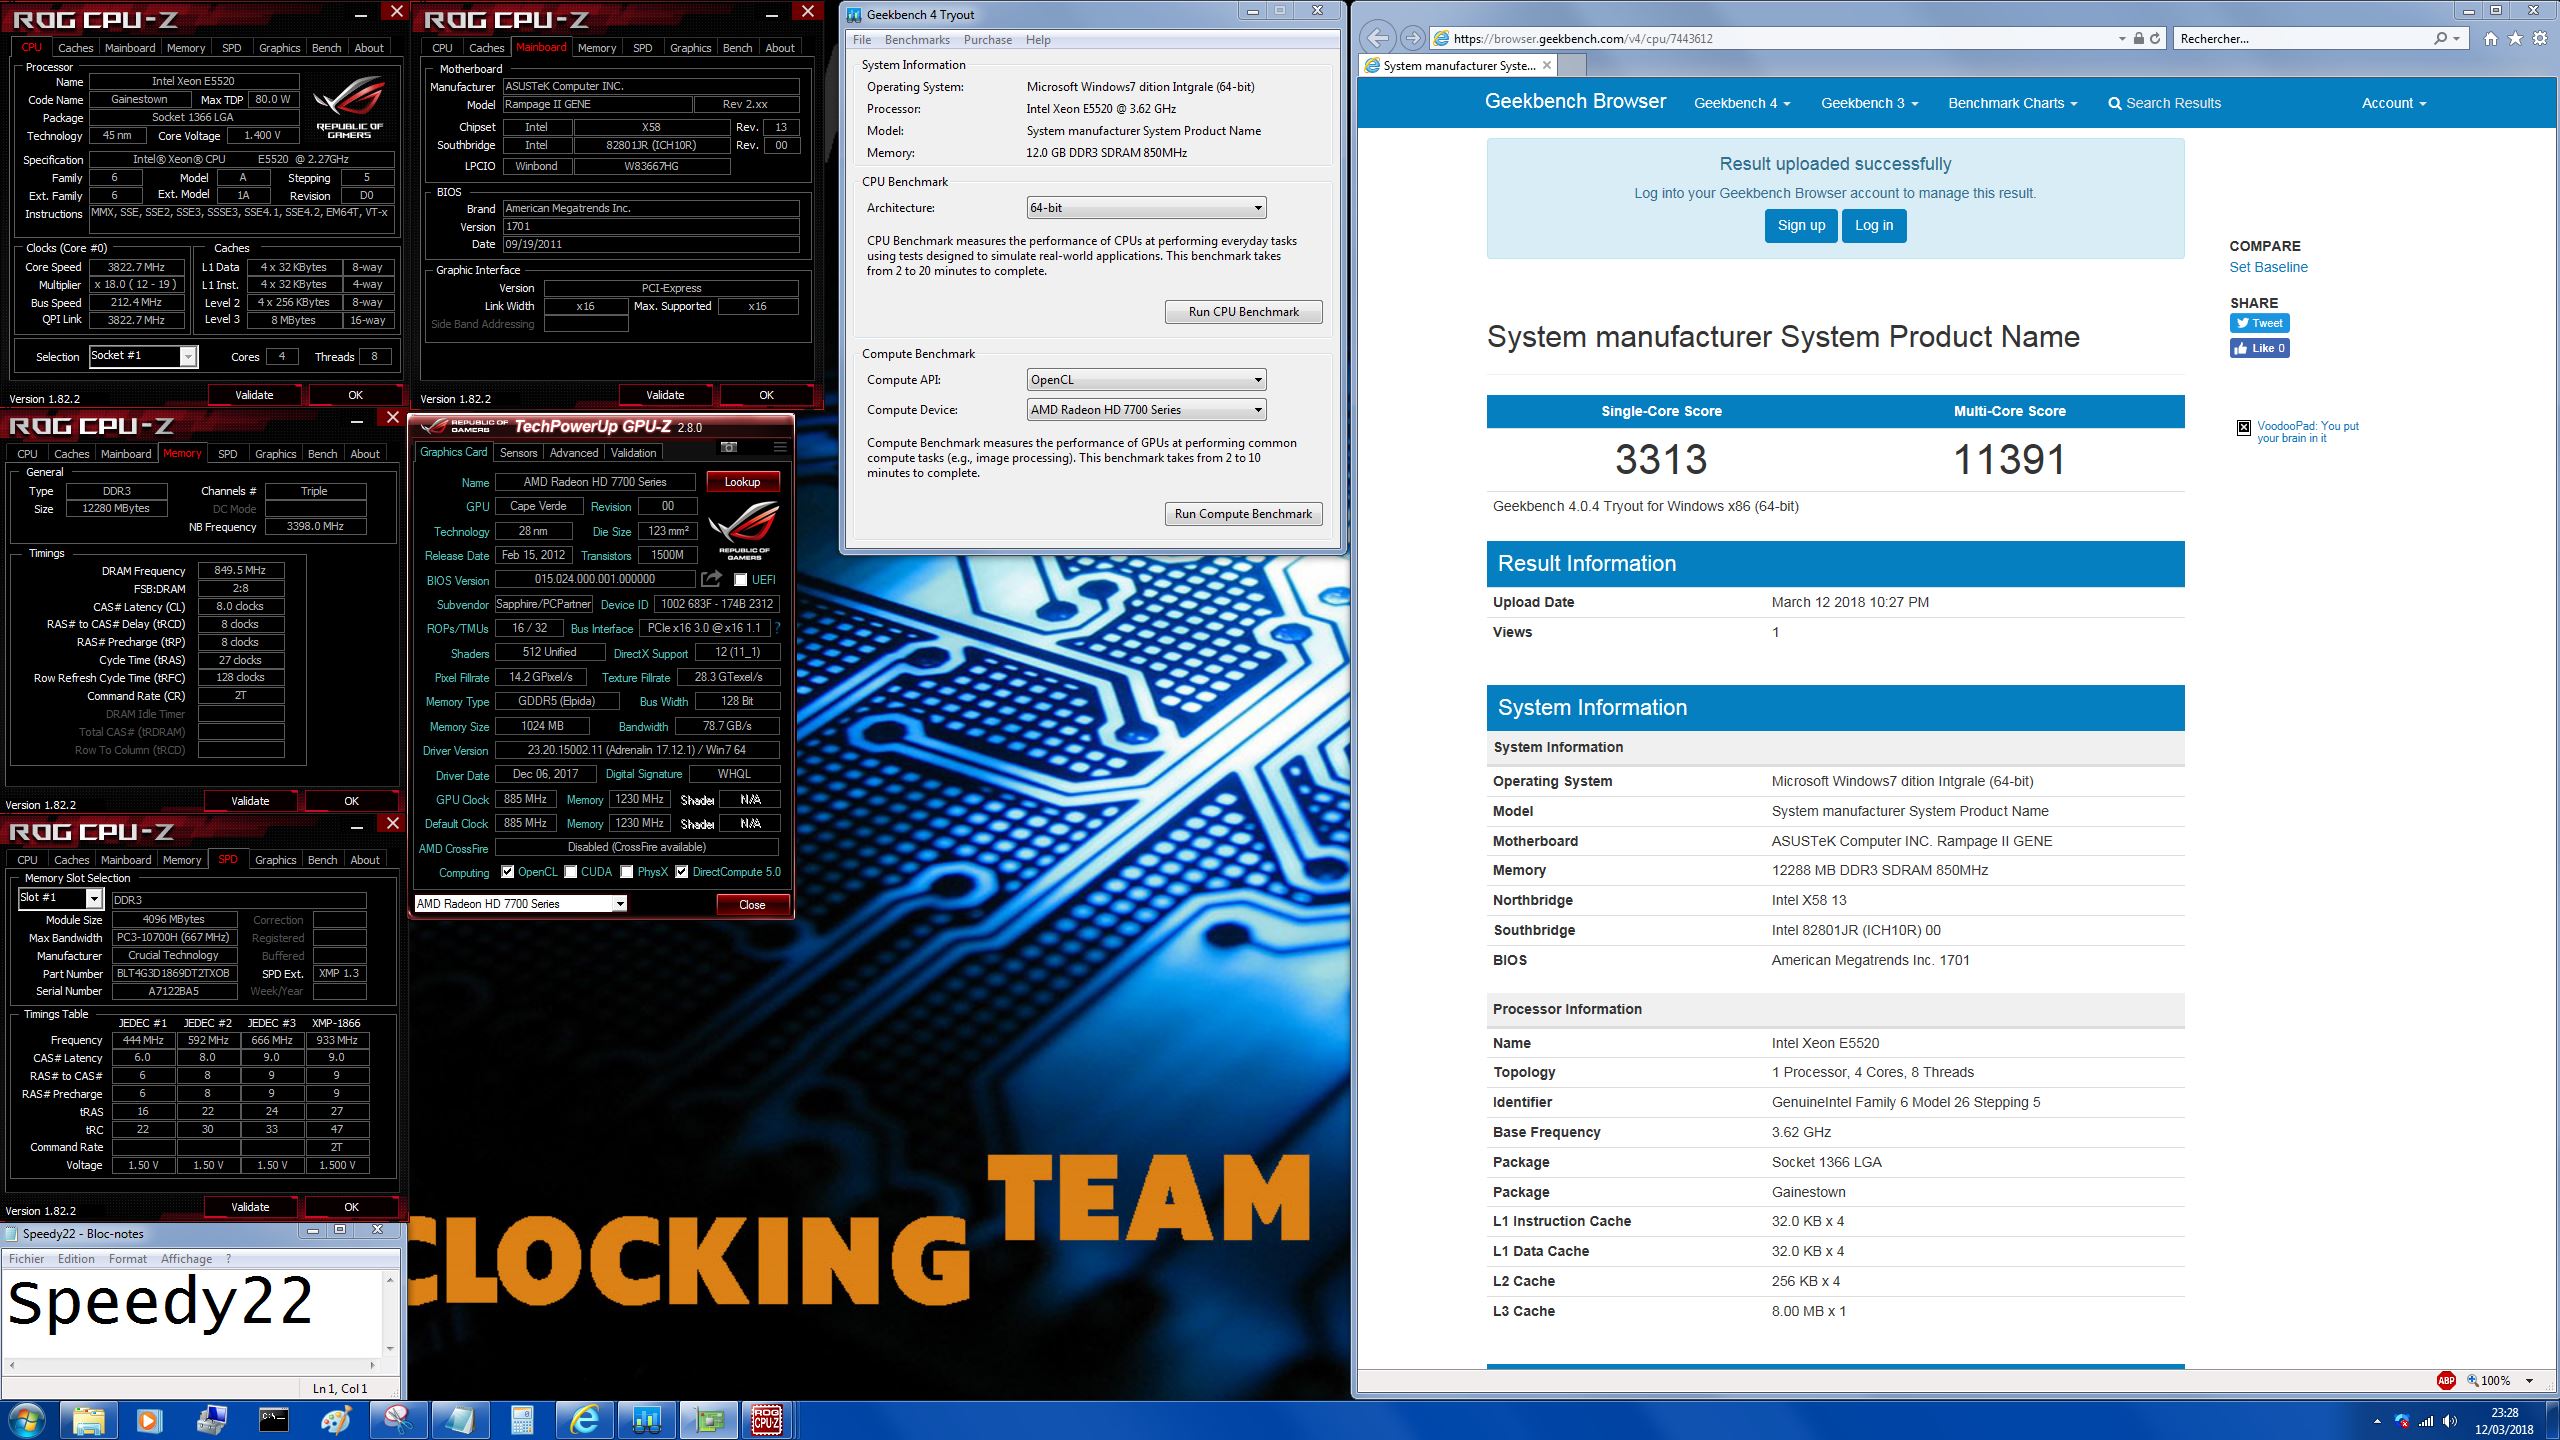This screenshot has height=1440, width=2560.
Task: Click the browser address bar URL
Action: point(1583,38)
